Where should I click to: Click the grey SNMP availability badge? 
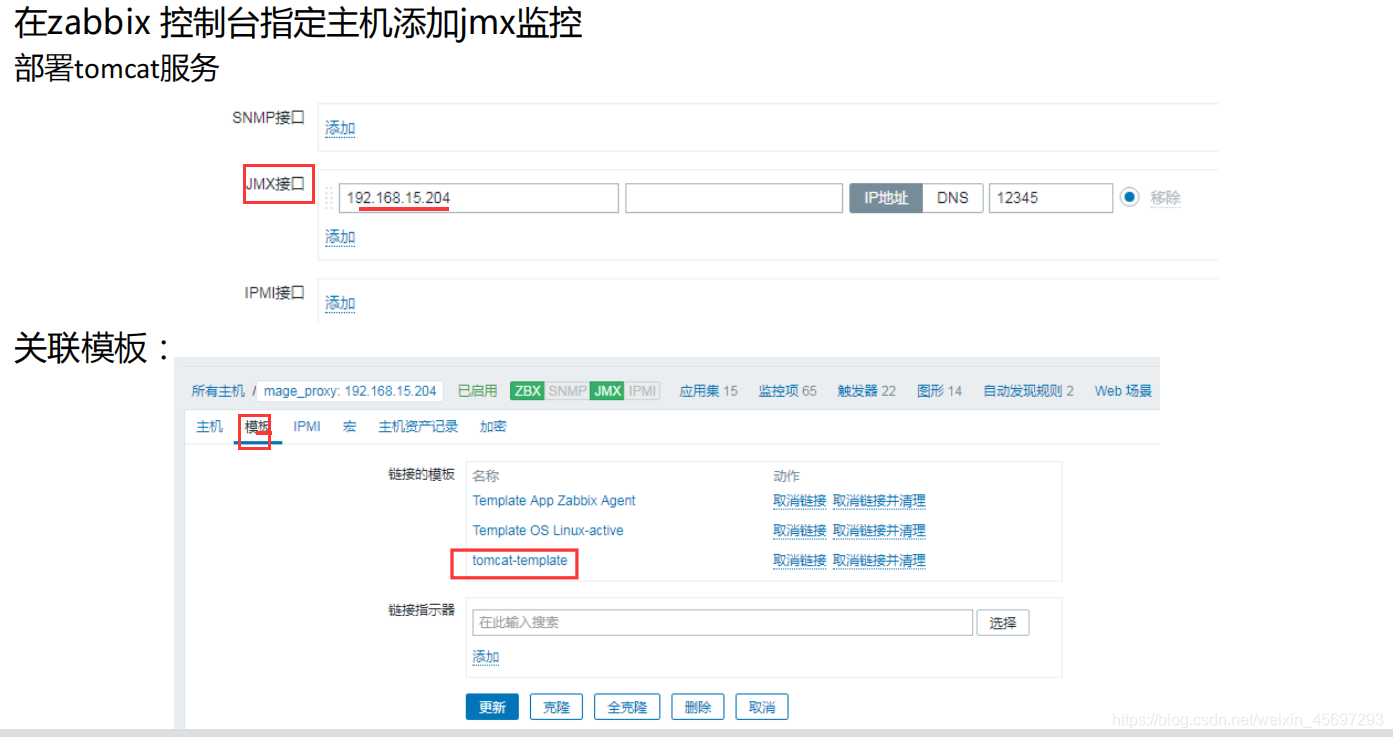click(567, 391)
